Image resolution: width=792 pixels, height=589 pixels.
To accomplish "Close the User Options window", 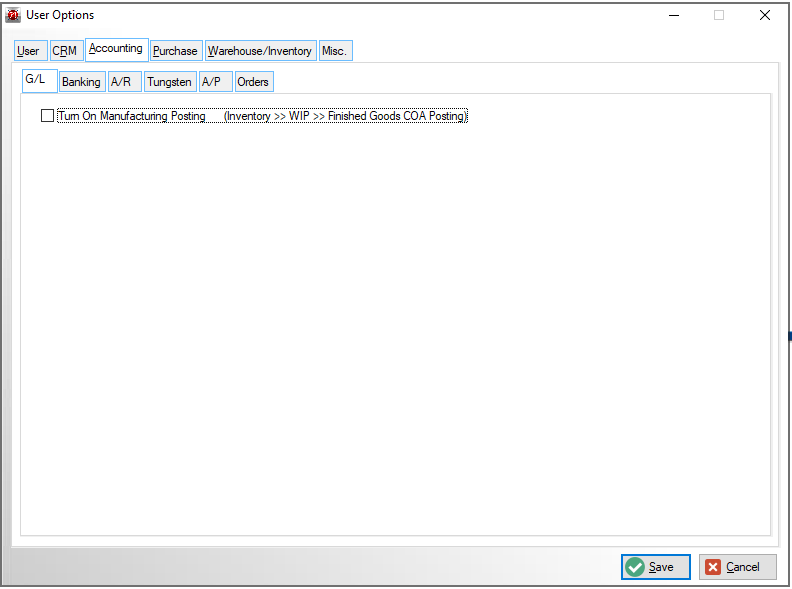I will (x=765, y=15).
